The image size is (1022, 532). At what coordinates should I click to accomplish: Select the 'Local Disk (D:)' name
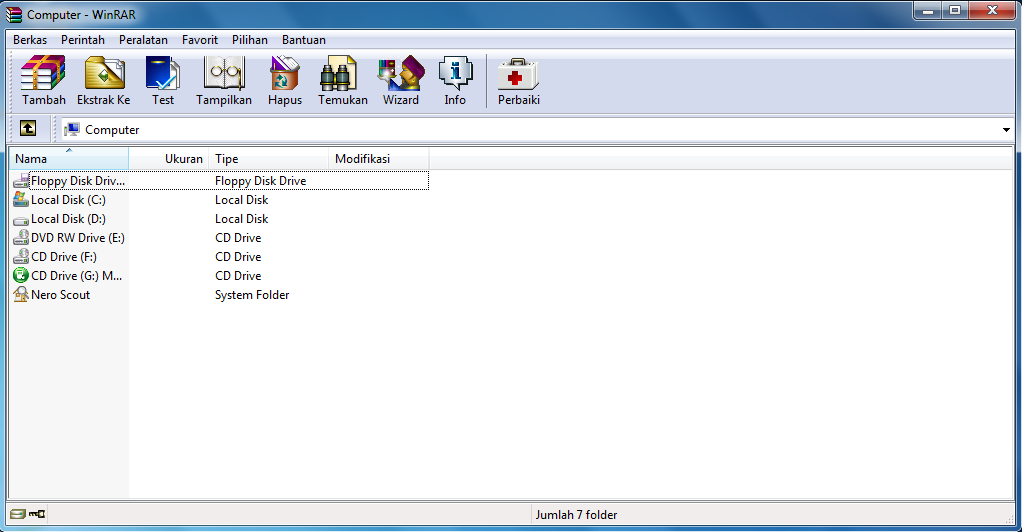point(68,218)
